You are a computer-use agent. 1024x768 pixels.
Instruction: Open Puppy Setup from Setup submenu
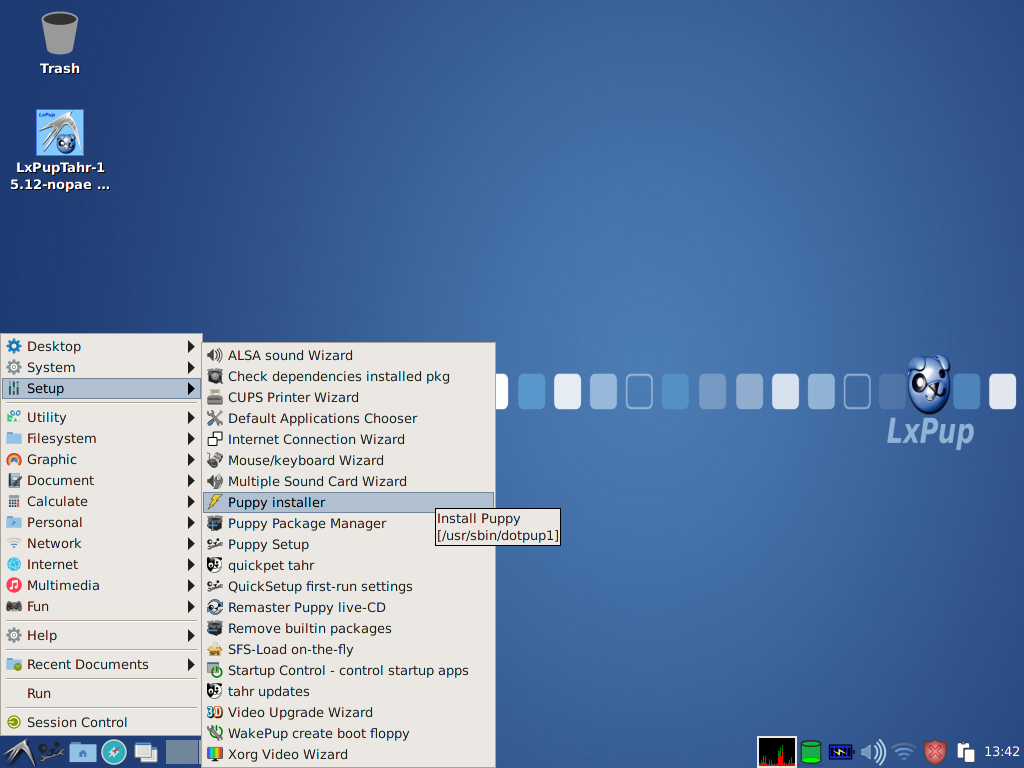(349, 544)
